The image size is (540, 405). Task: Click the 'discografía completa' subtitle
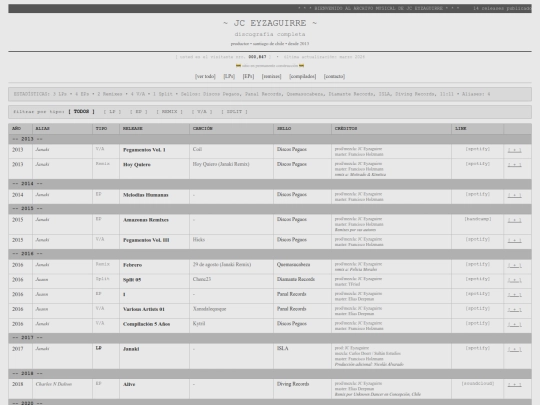pos(270,34)
